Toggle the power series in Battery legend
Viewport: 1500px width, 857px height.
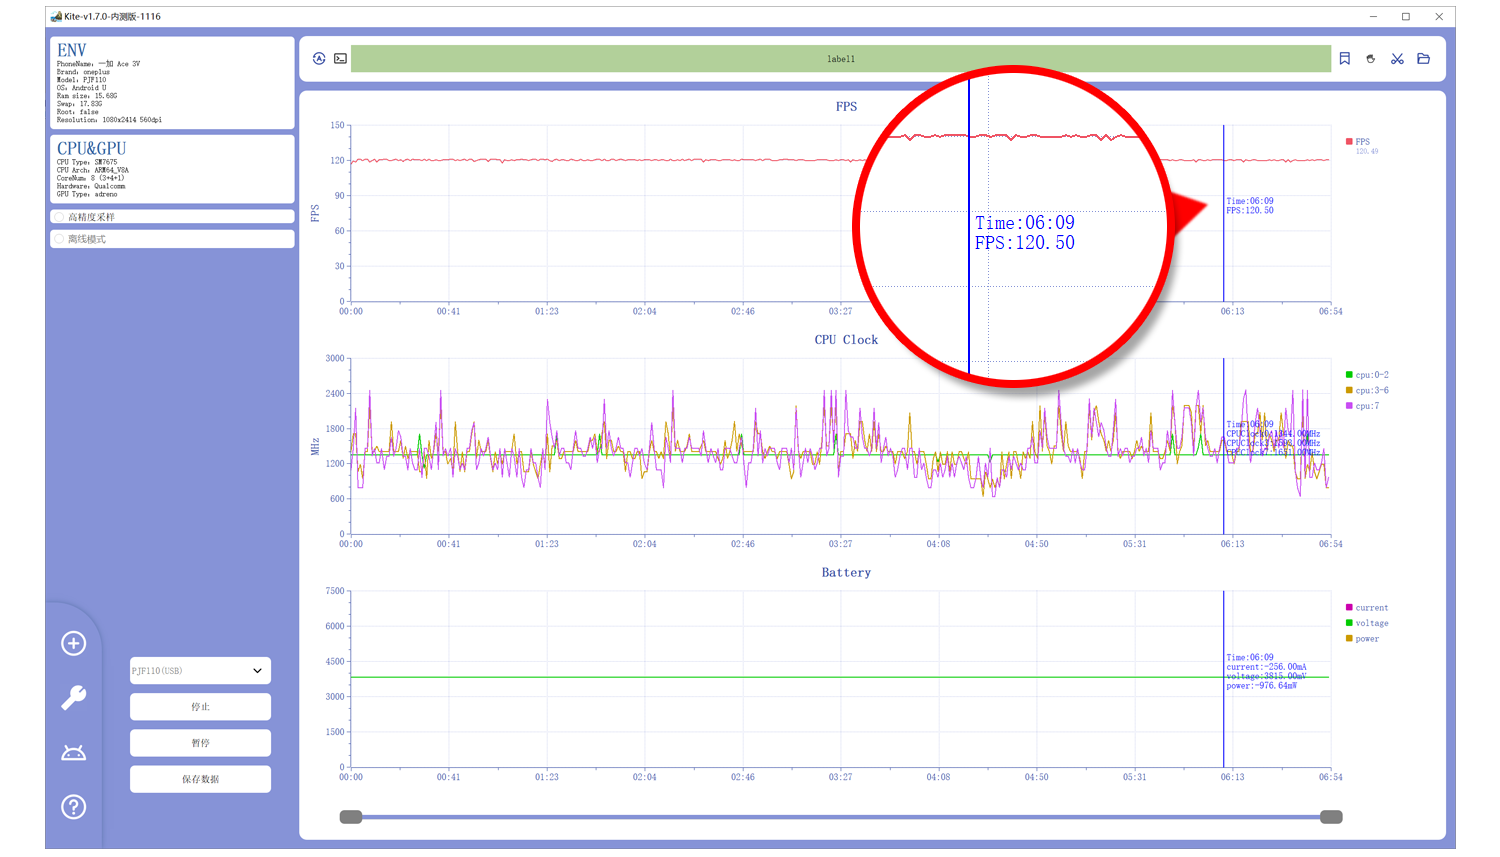(x=1362, y=639)
